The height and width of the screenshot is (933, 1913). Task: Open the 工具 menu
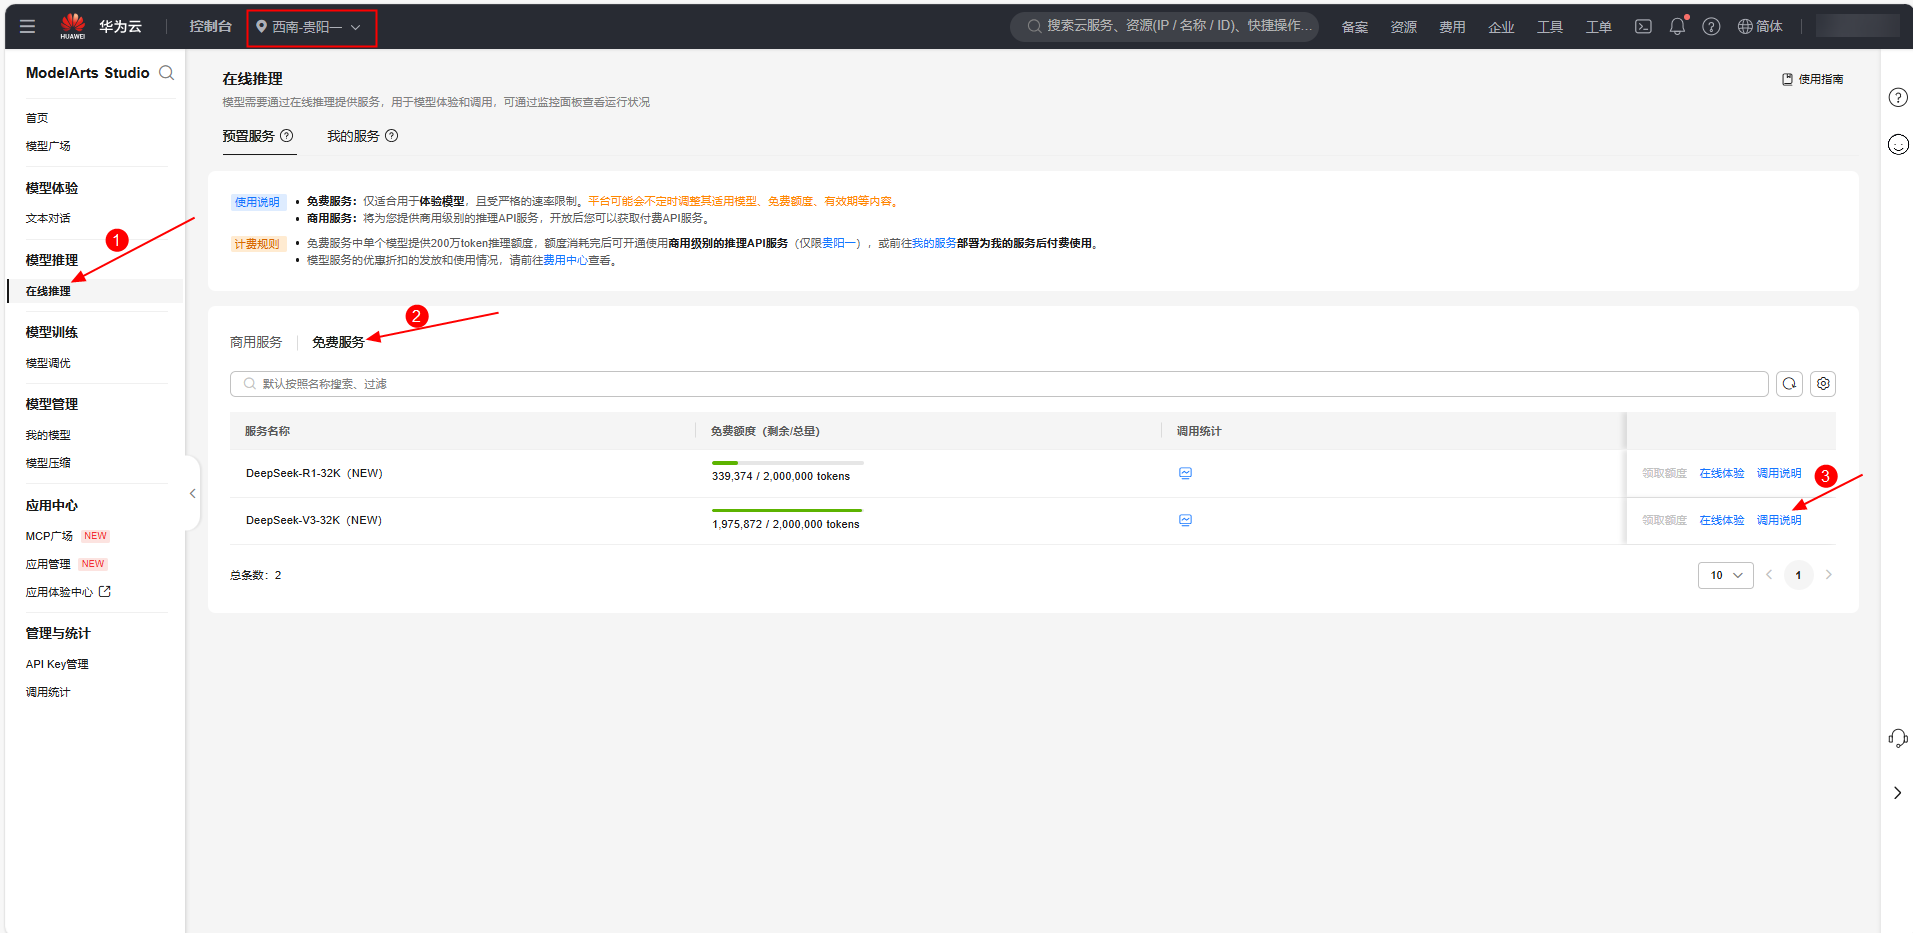coord(1550,27)
